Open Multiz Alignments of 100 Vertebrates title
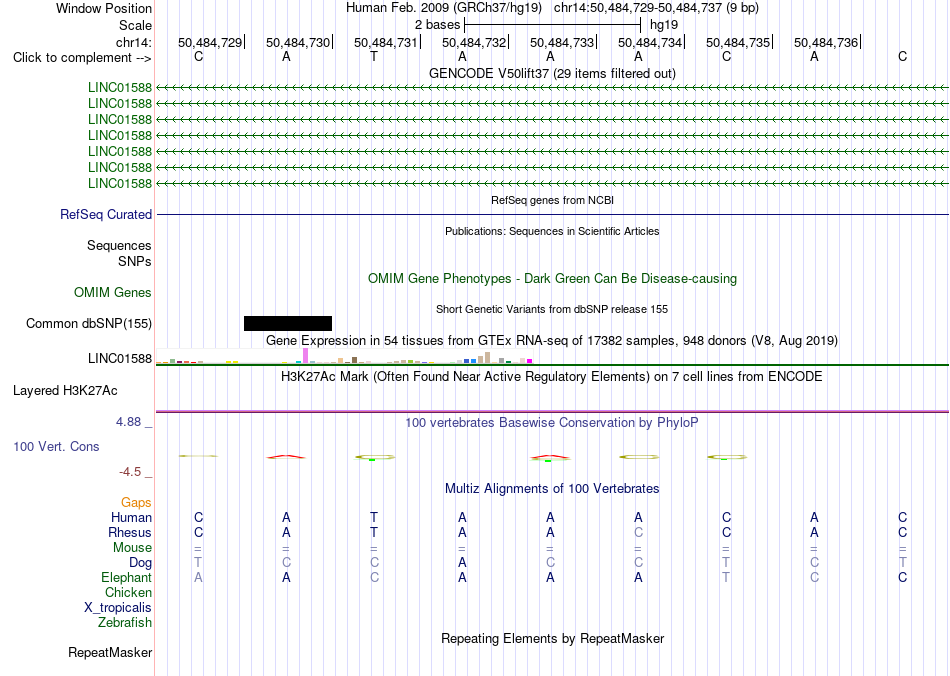The width and height of the screenshot is (950, 676). (552, 488)
